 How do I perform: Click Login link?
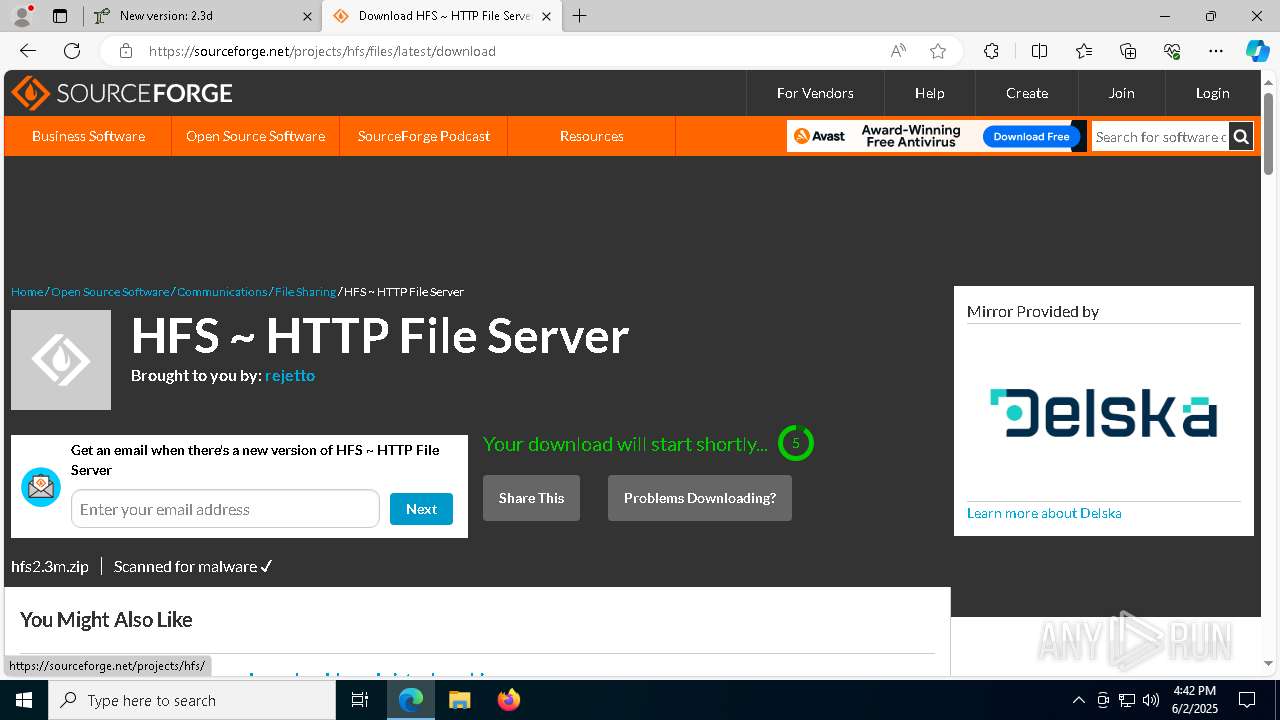(x=1212, y=93)
